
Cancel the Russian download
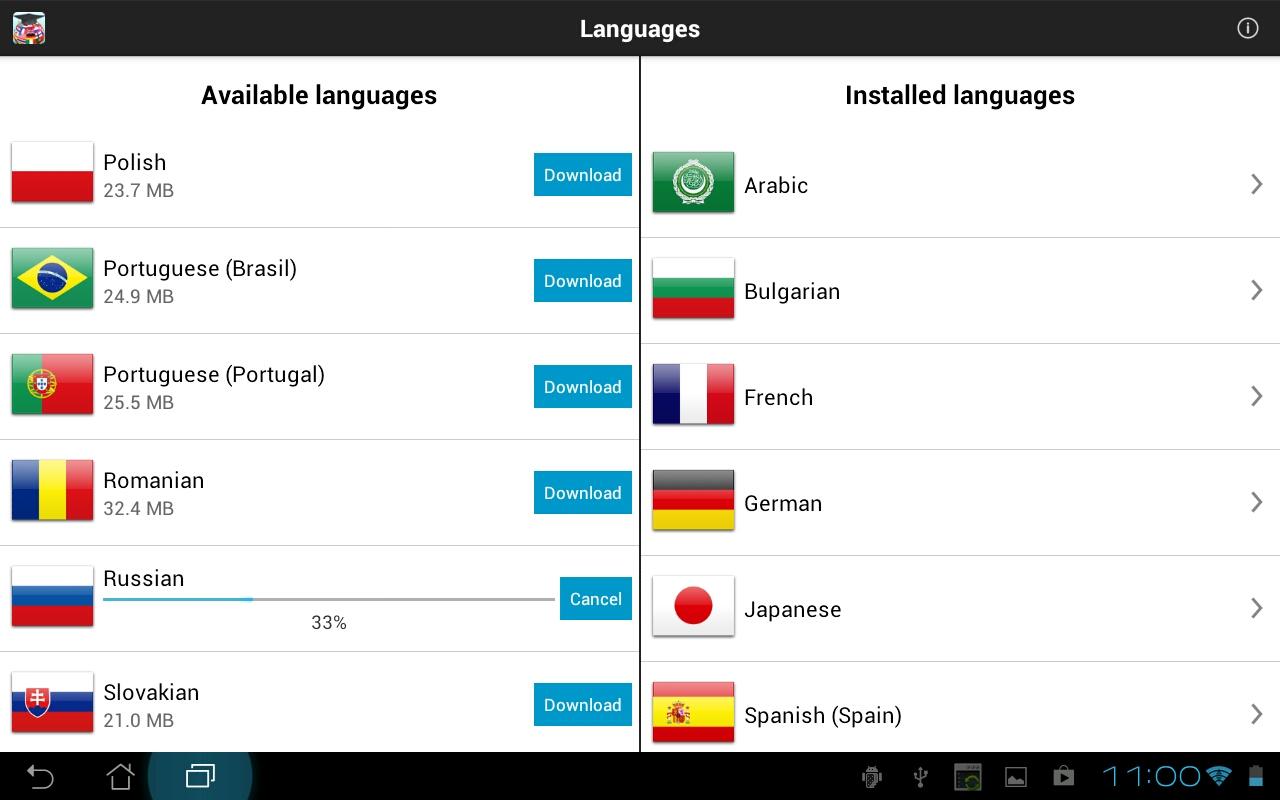596,599
